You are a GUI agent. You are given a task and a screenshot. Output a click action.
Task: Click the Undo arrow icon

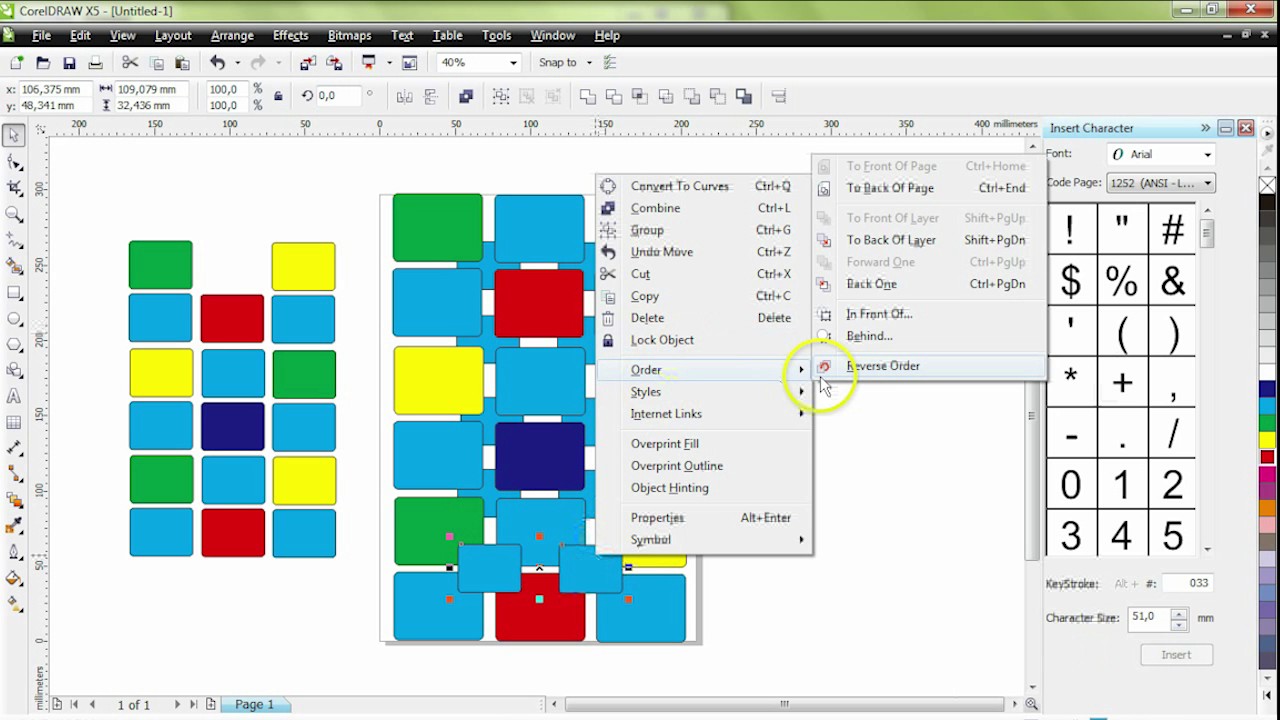click(x=217, y=63)
